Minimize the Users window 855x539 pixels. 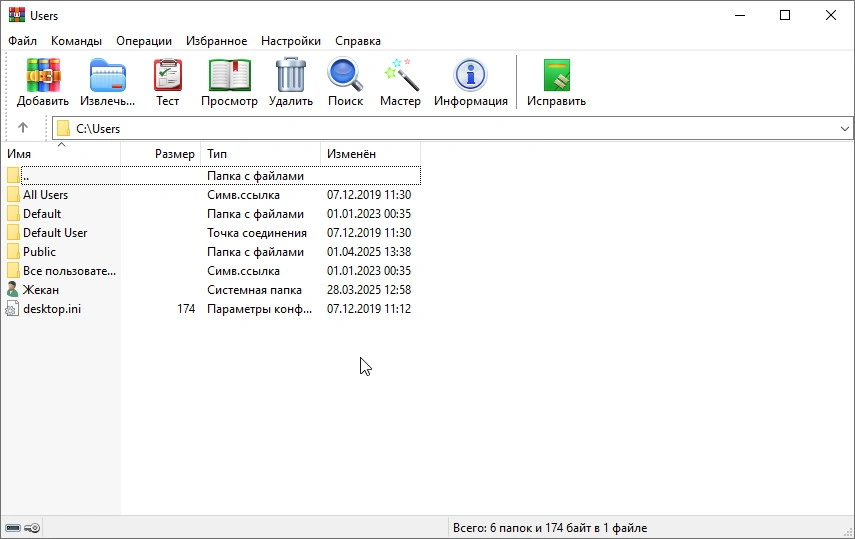[x=740, y=15]
